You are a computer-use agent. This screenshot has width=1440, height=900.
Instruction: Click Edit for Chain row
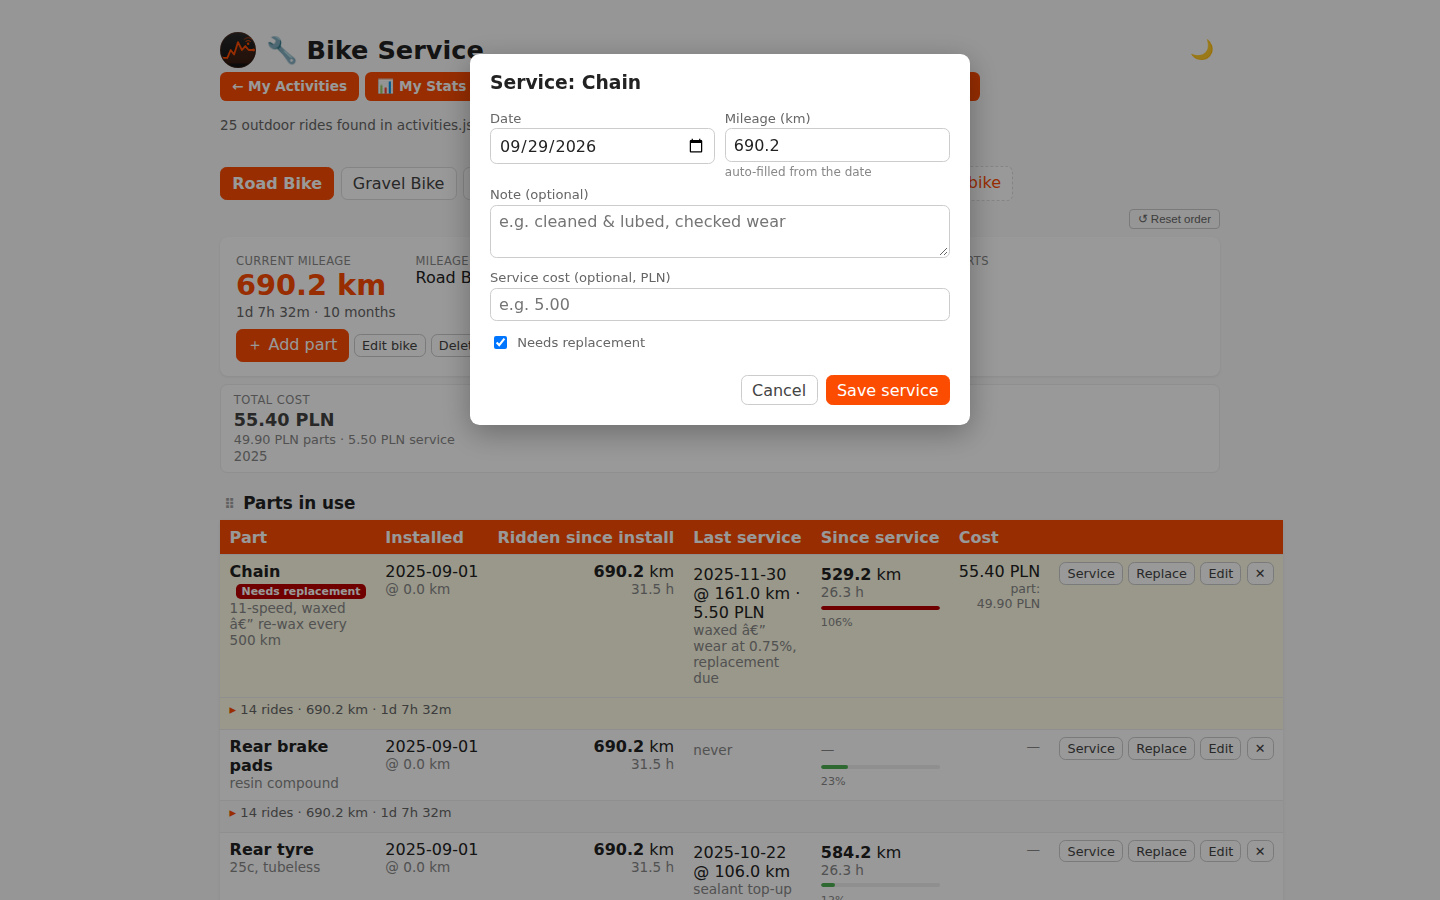click(x=1220, y=574)
